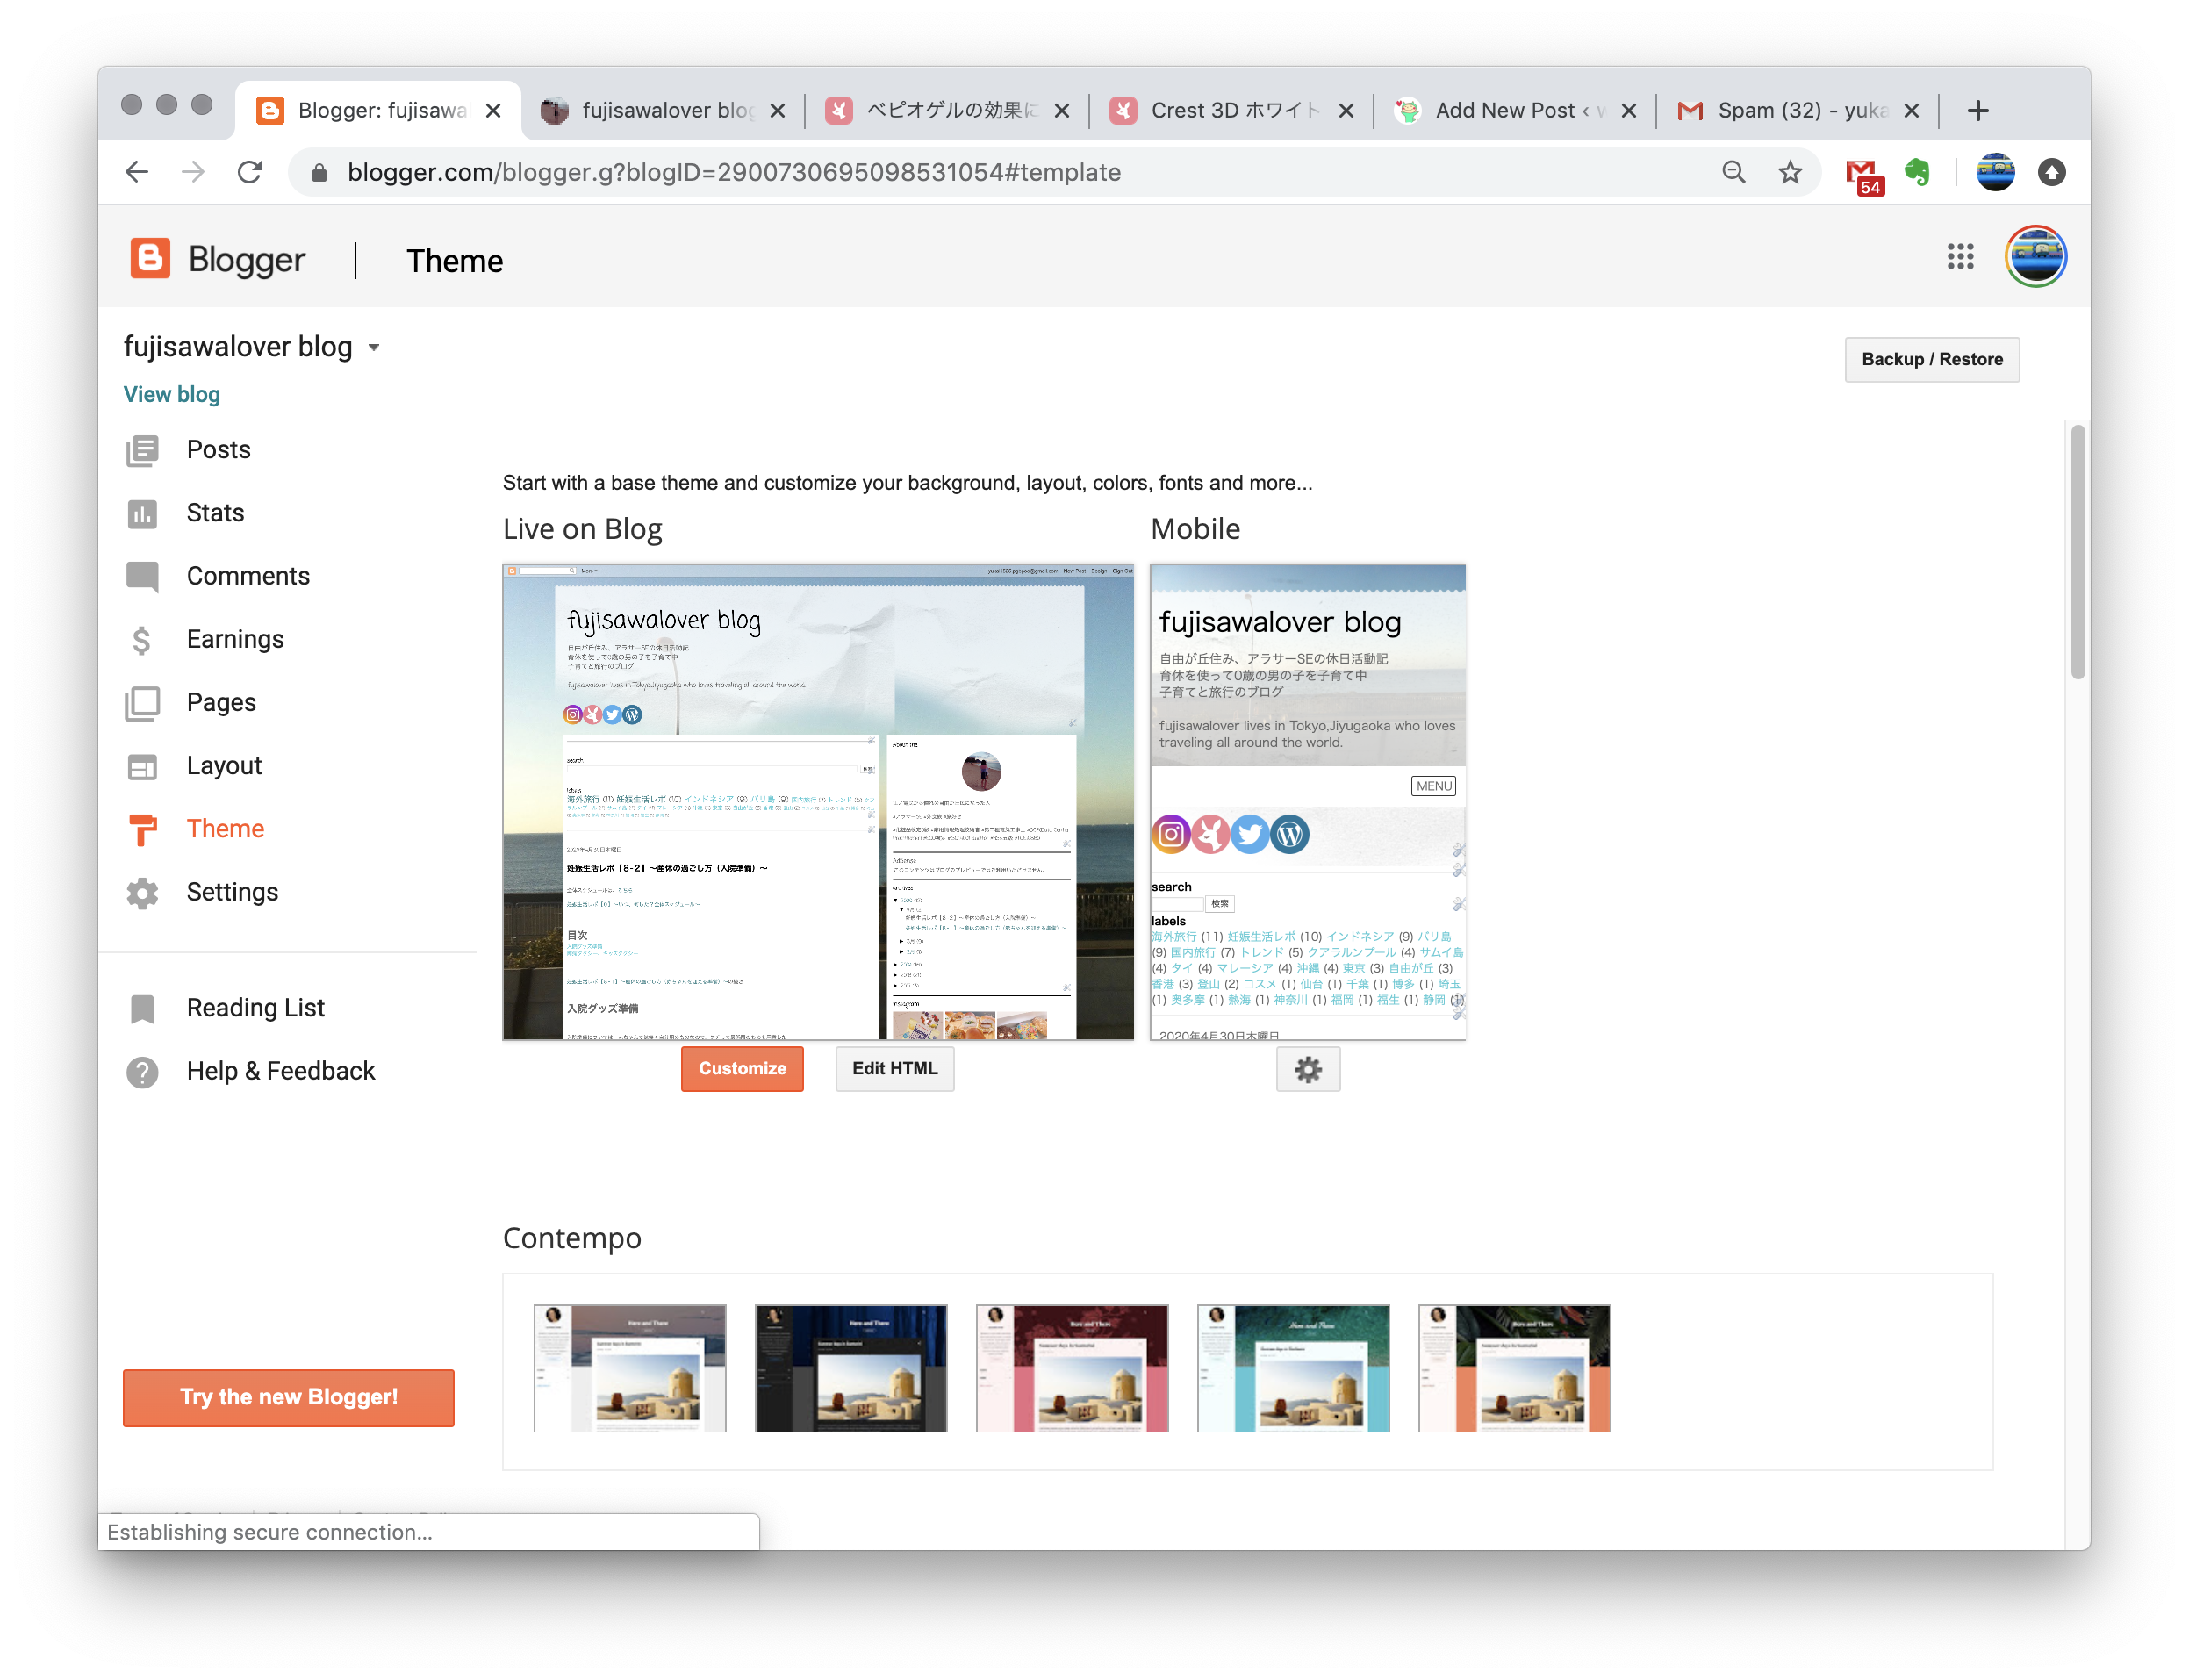Click the Edit HTML button
The height and width of the screenshot is (1680, 2189).
[x=894, y=1068]
